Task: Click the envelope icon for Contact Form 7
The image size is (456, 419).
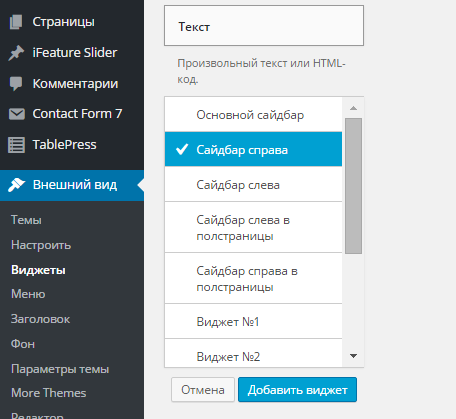Action: coord(17,114)
